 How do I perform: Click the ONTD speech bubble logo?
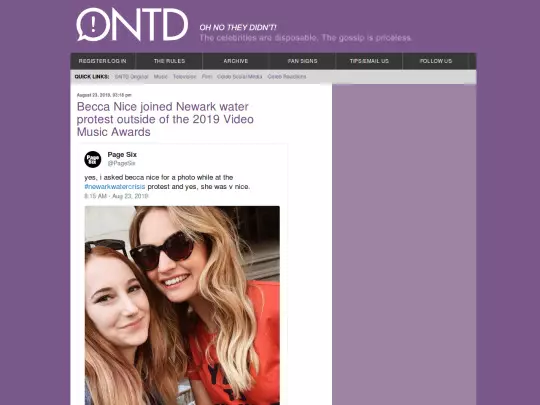click(132, 24)
